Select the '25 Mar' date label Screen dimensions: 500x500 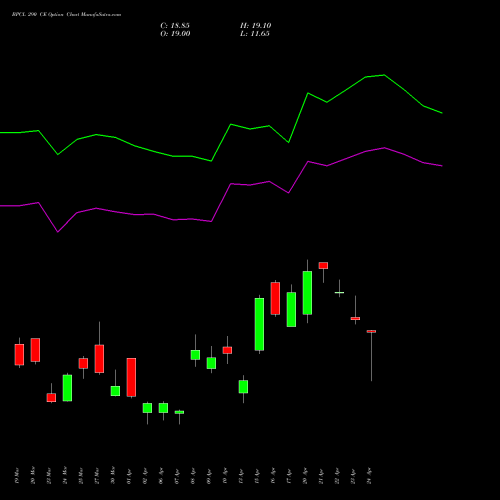(x=81, y=476)
